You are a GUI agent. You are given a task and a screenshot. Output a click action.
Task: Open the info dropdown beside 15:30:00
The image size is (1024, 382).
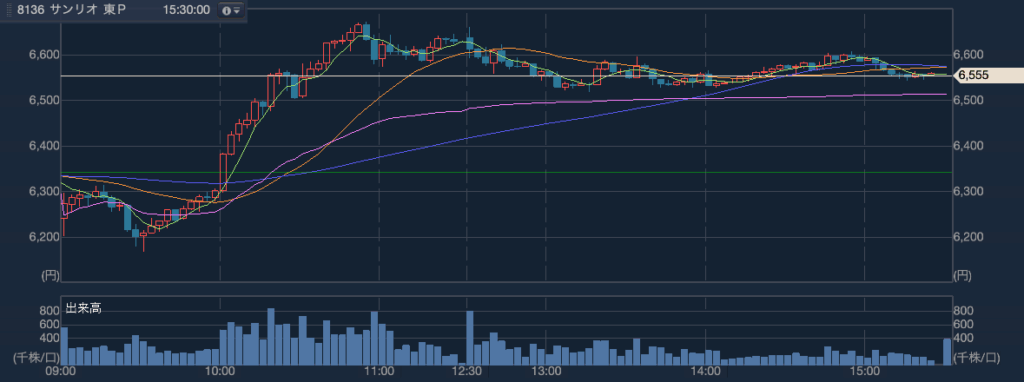pyautogui.click(x=231, y=10)
